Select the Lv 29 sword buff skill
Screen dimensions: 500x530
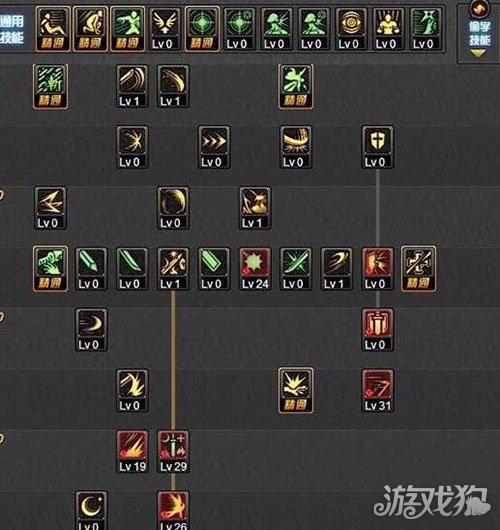pyautogui.click(x=173, y=452)
